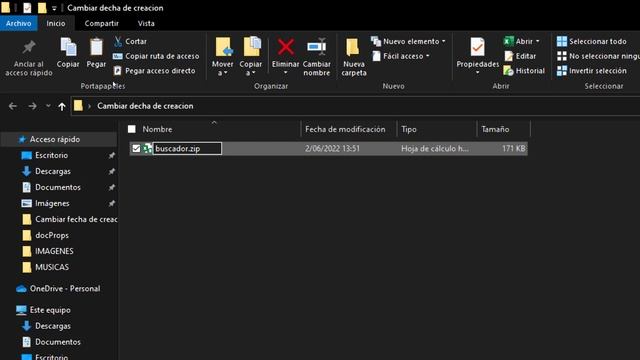Select Este equipo in navigation pane
The height and width of the screenshot is (360, 640).
pyautogui.click(x=50, y=310)
